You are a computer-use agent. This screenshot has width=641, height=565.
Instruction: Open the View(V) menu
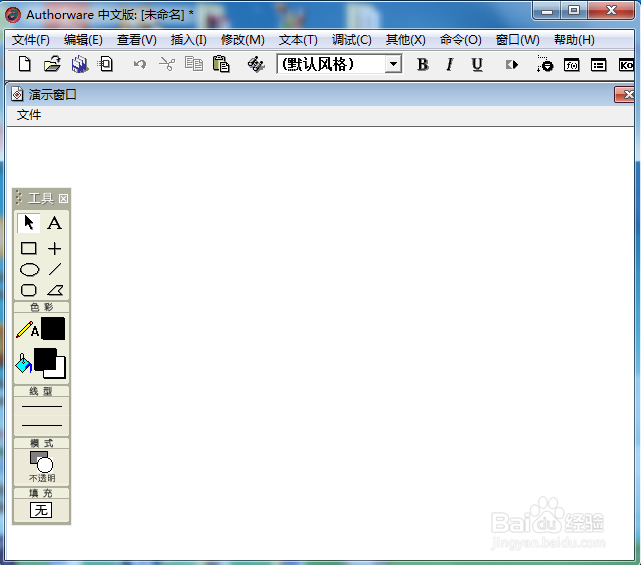137,40
